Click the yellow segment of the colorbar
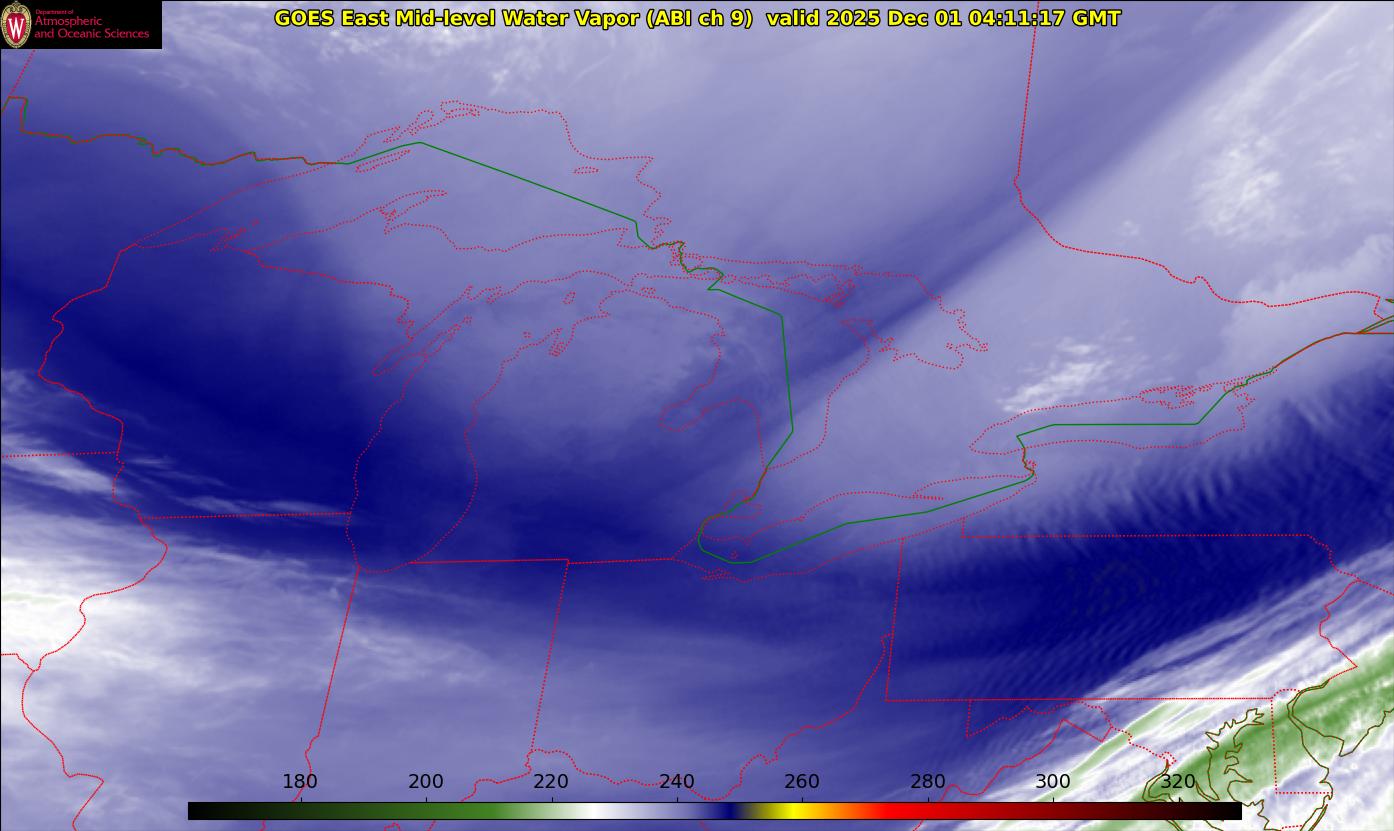This screenshot has height=831, width=1394. tap(790, 811)
